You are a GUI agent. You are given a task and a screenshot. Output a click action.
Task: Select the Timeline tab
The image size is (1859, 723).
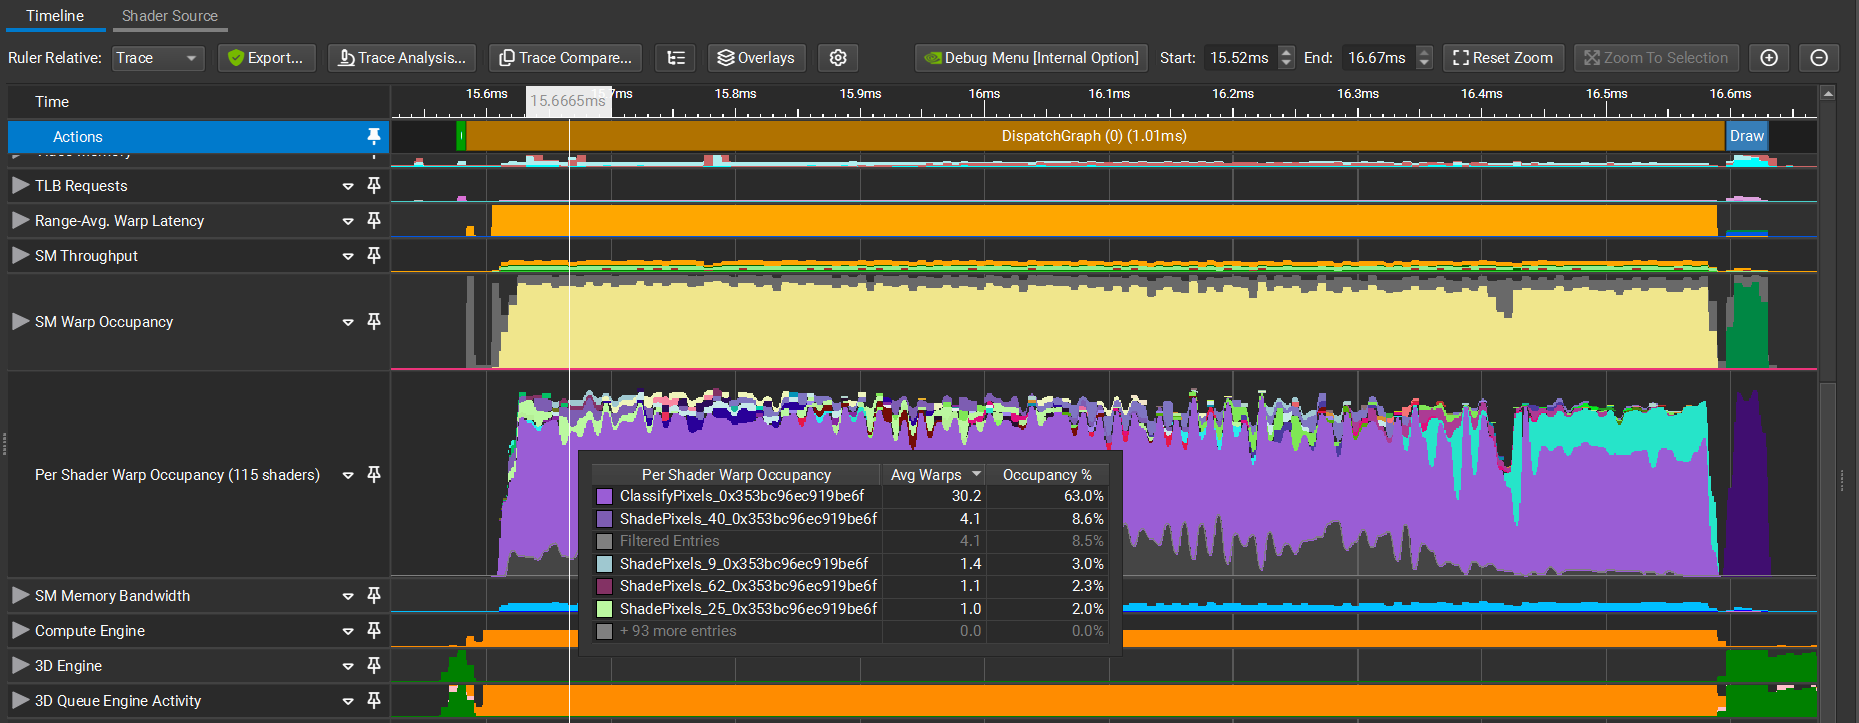55,16
